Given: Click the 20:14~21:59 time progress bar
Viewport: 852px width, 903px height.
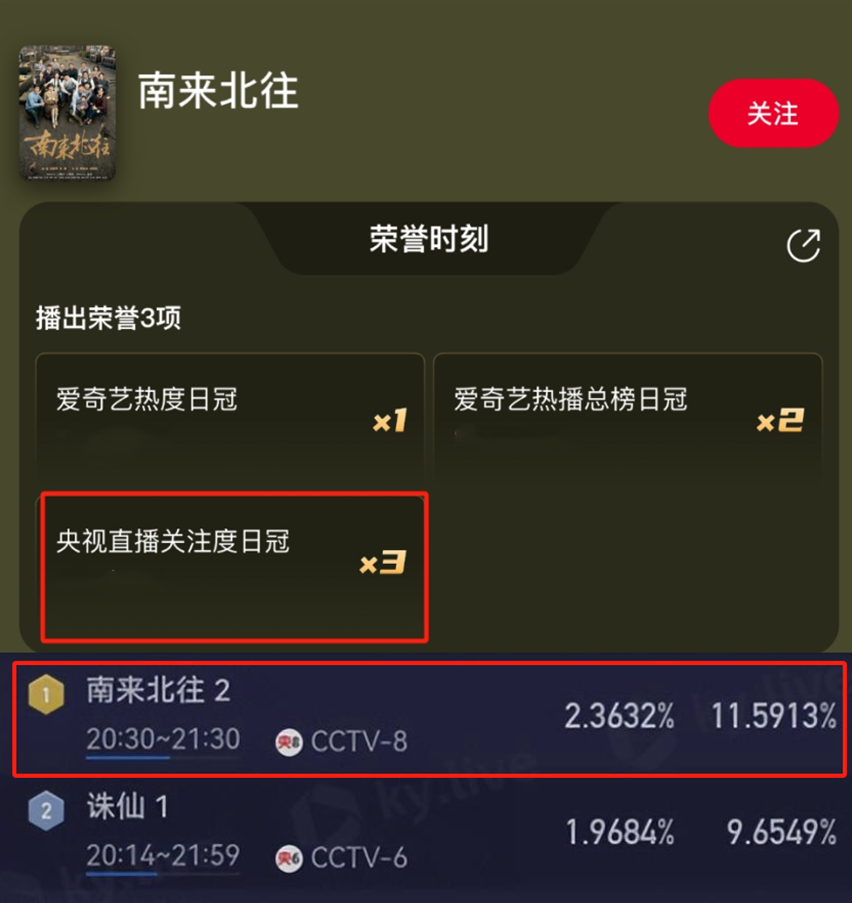Looking at the screenshot, I should 163,874.
